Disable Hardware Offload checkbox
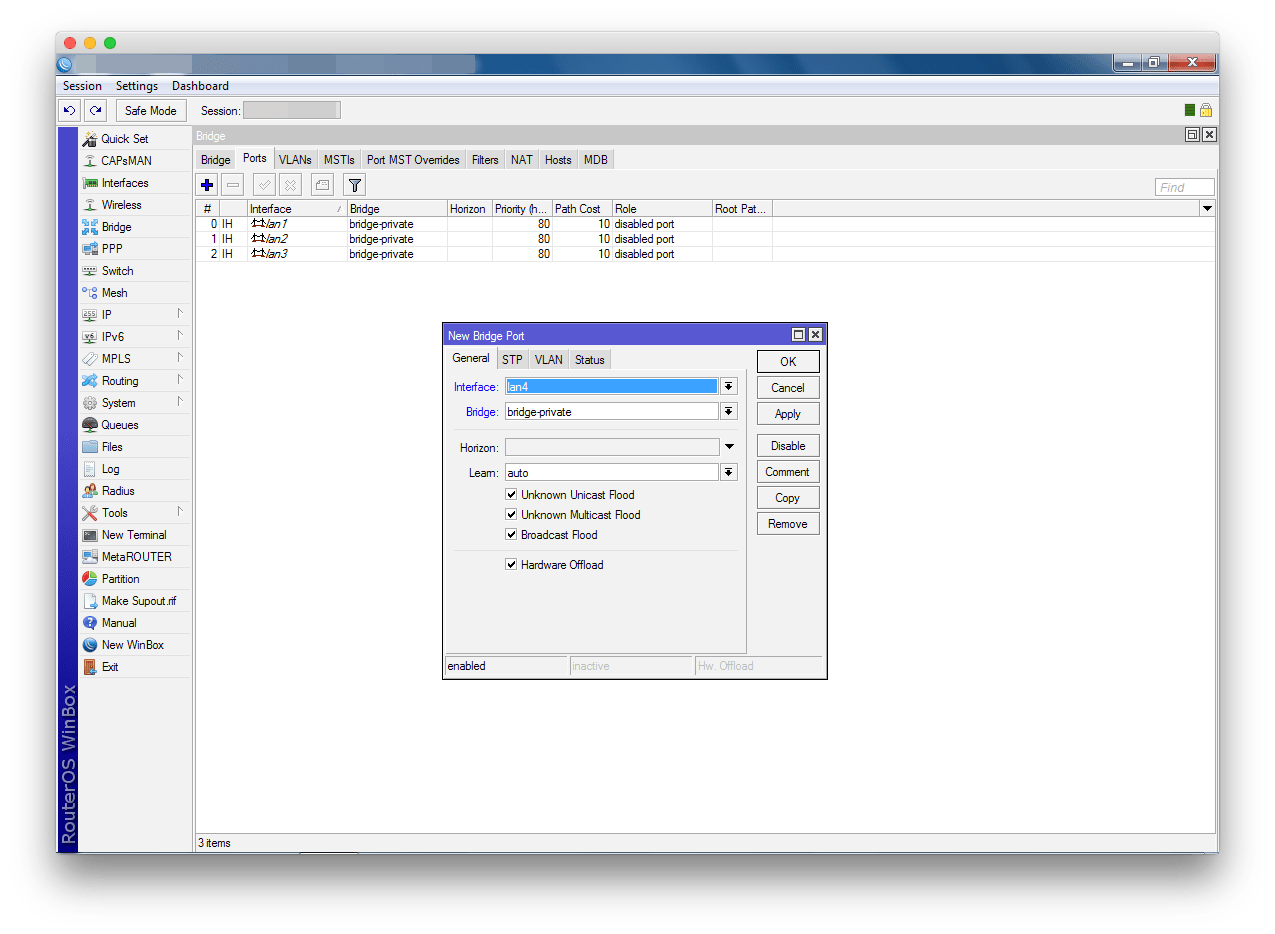The width and height of the screenshot is (1275, 934). coord(512,565)
